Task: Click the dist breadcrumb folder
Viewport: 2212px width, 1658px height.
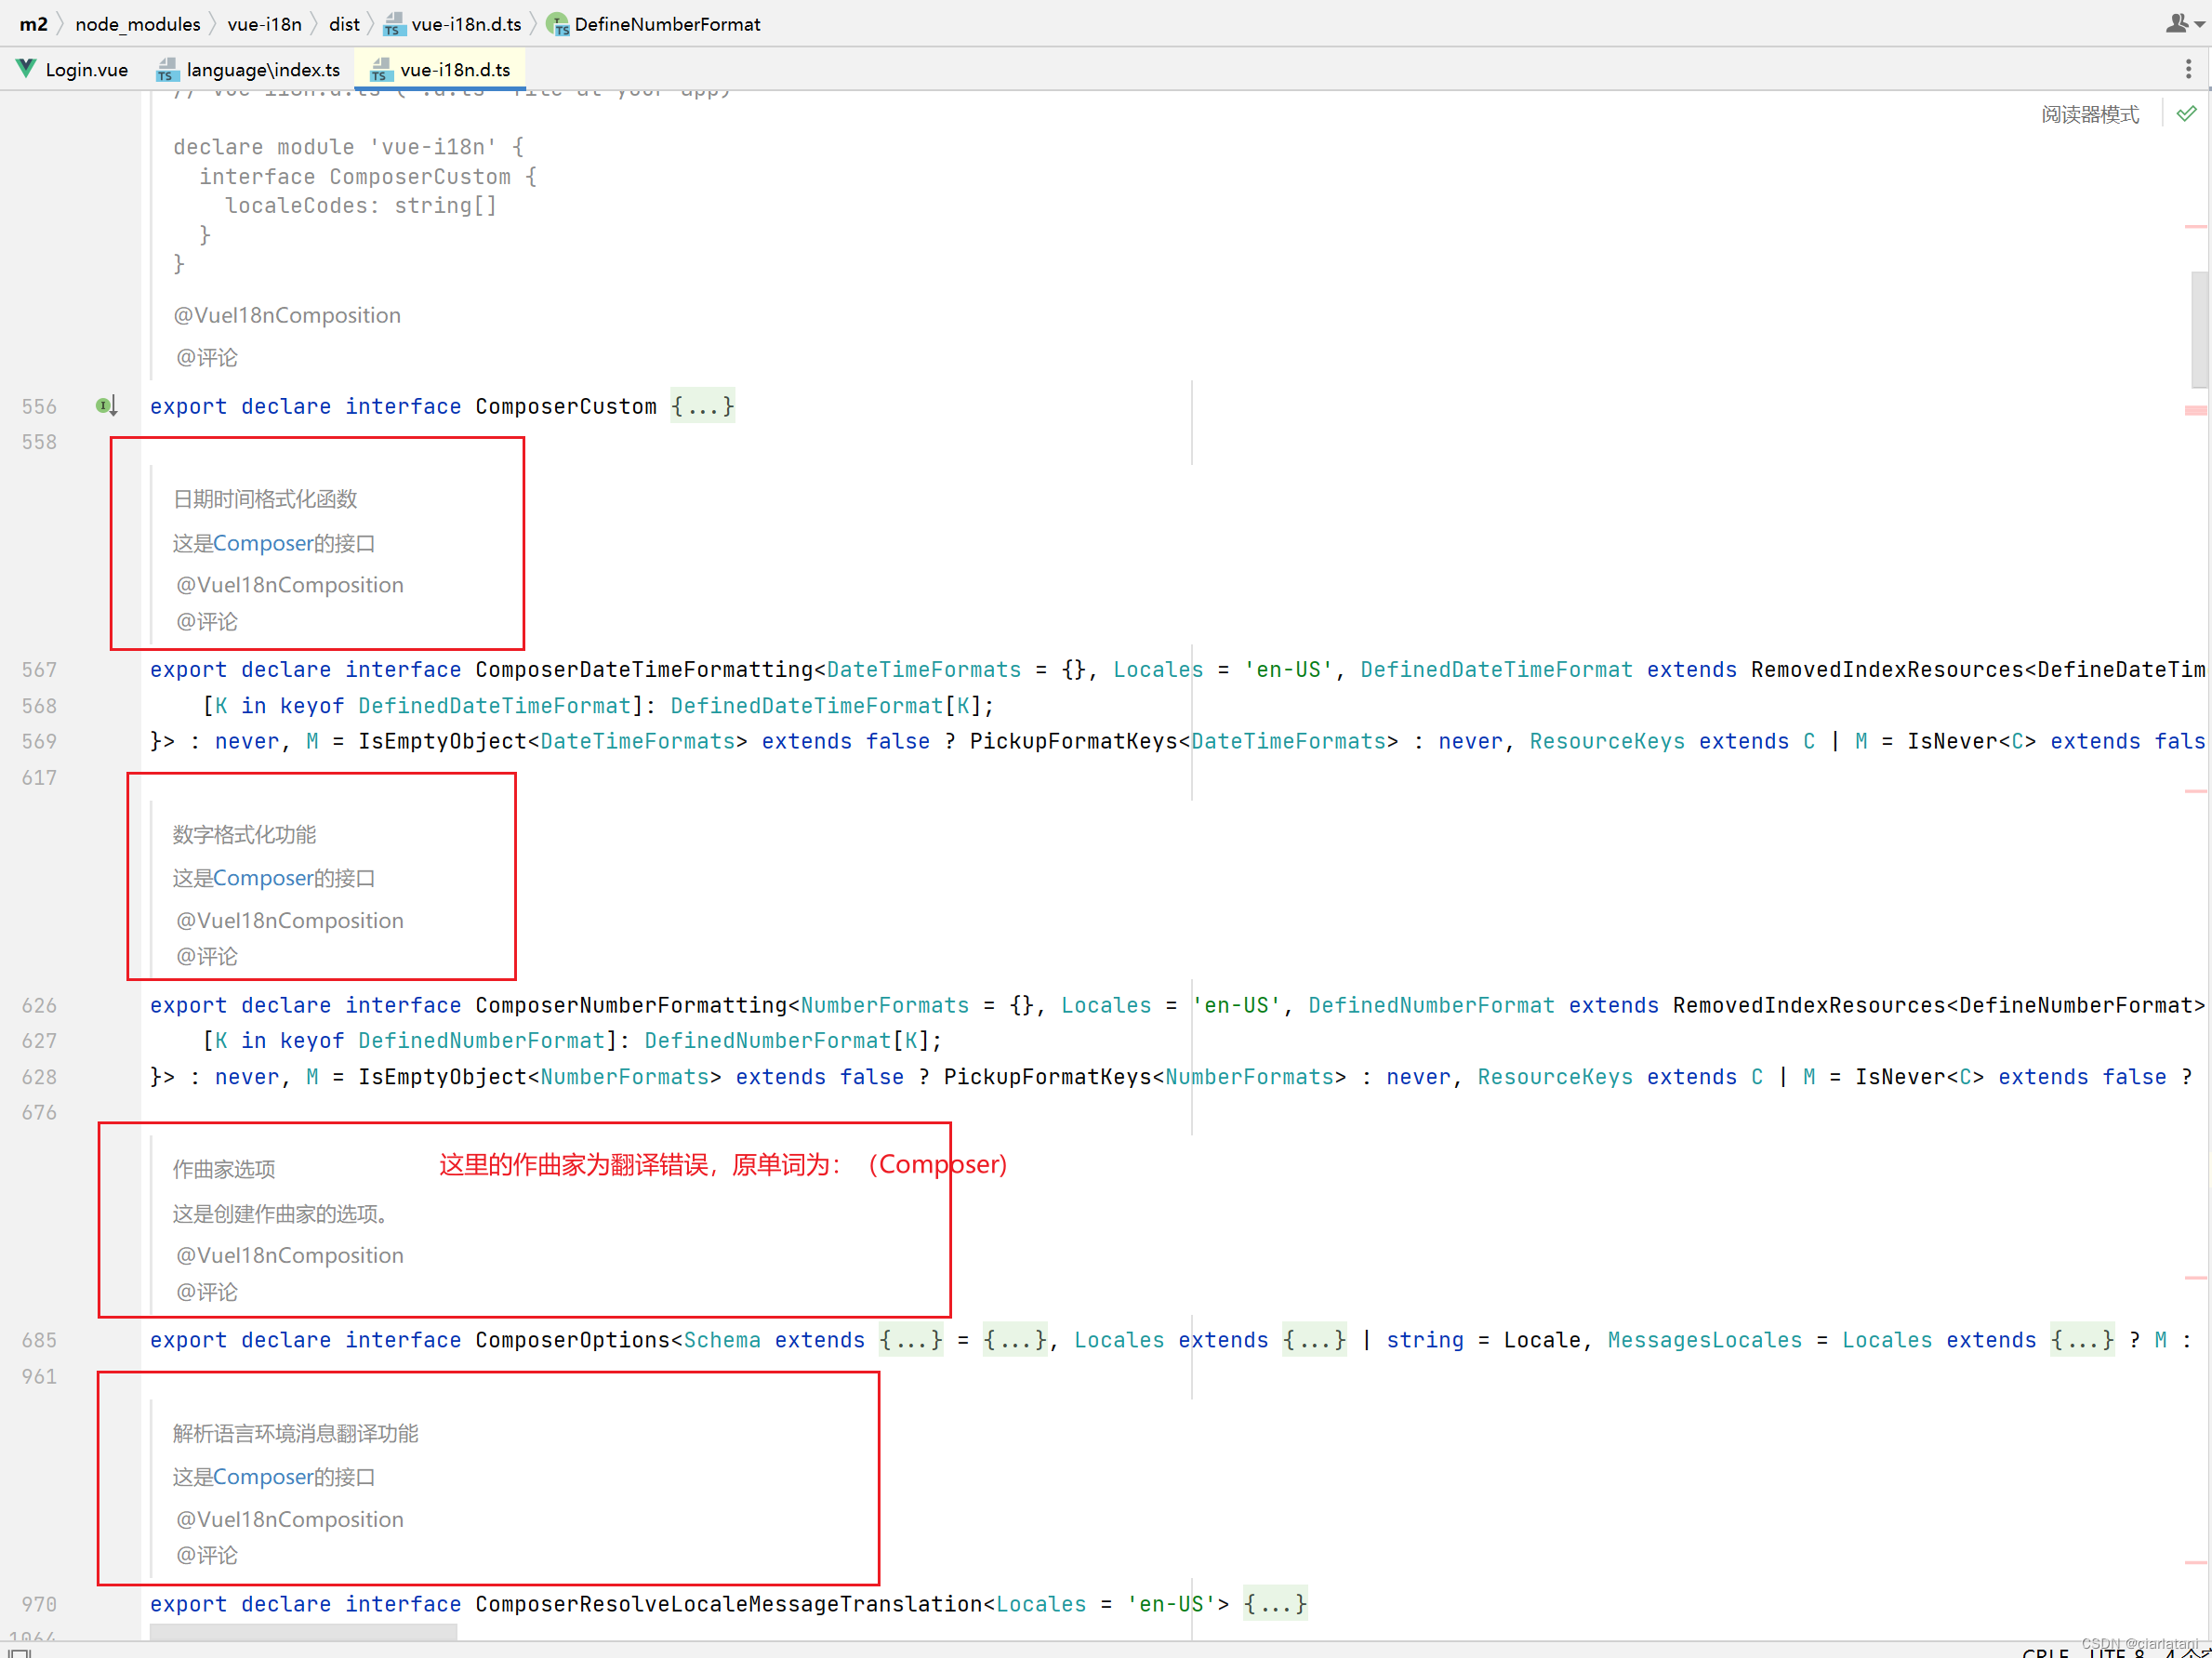Action: (x=344, y=24)
